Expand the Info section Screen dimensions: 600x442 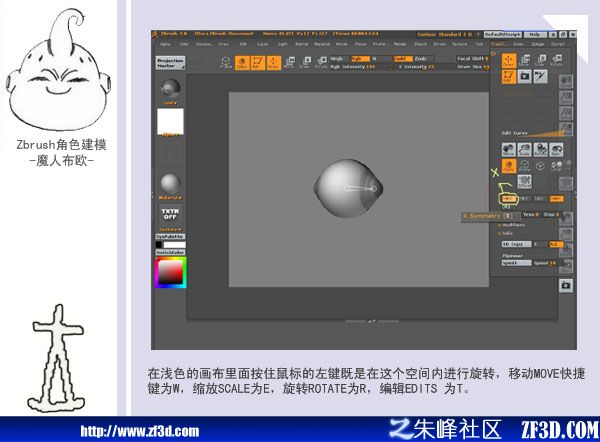(x=506, y=233)
